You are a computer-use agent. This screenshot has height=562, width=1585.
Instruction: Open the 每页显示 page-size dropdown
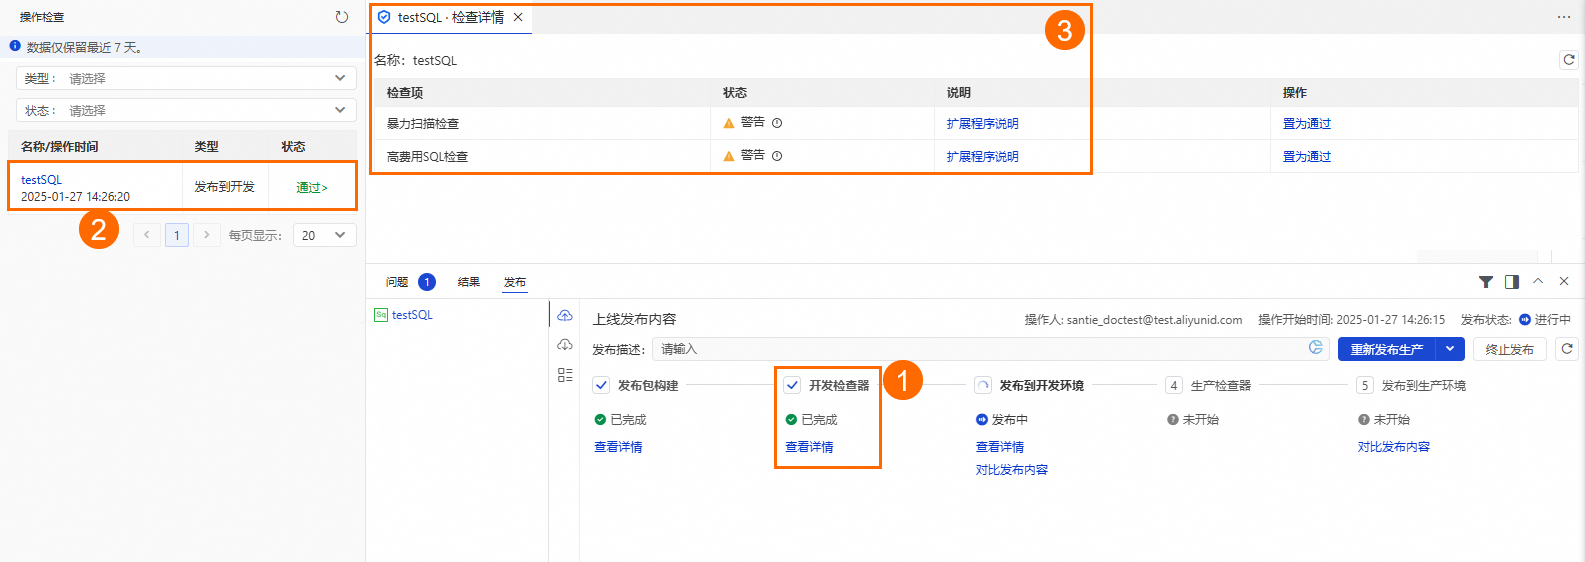point(324,235)
